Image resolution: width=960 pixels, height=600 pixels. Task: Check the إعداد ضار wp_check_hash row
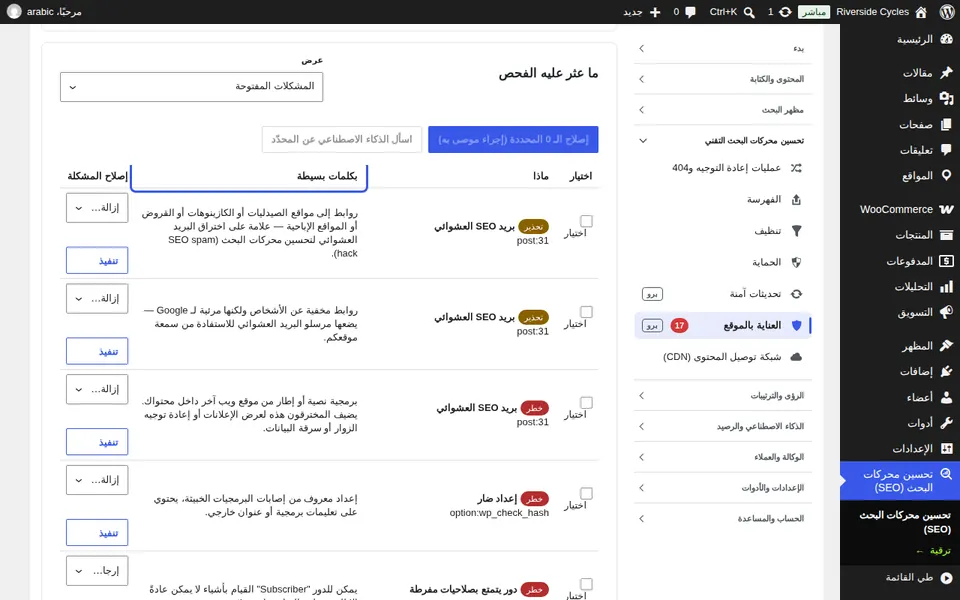pos(587,493)
